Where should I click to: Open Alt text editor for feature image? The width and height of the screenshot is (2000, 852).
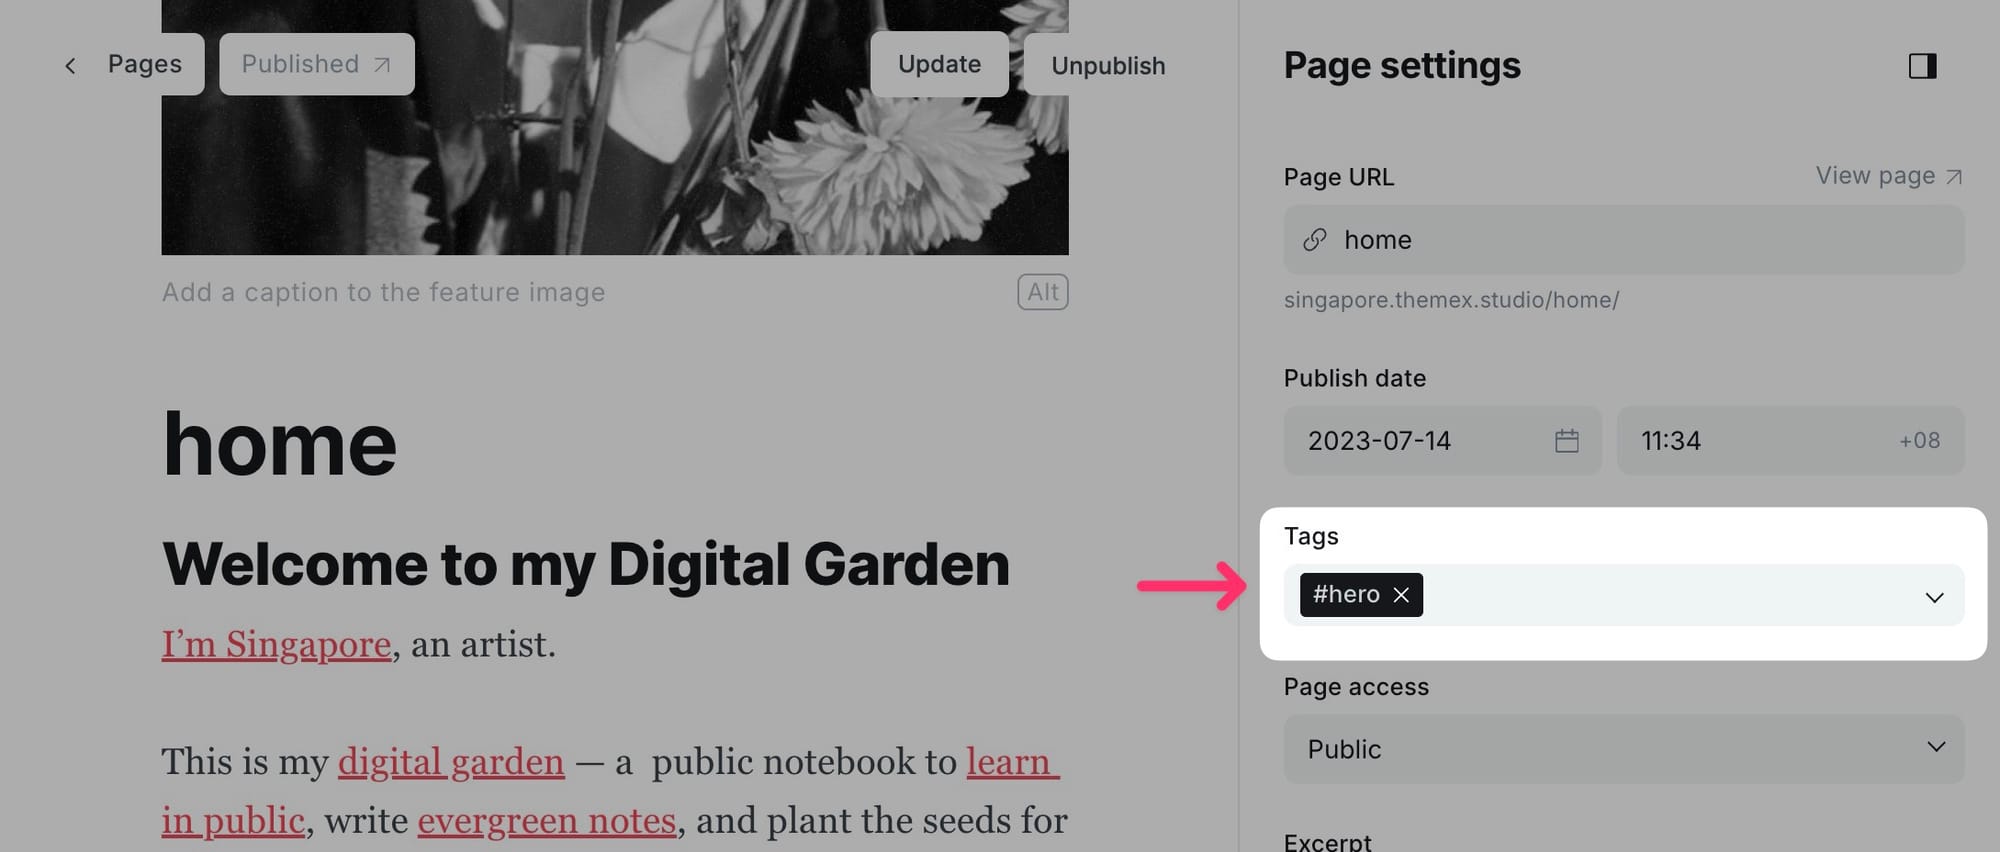[1043, 292]
